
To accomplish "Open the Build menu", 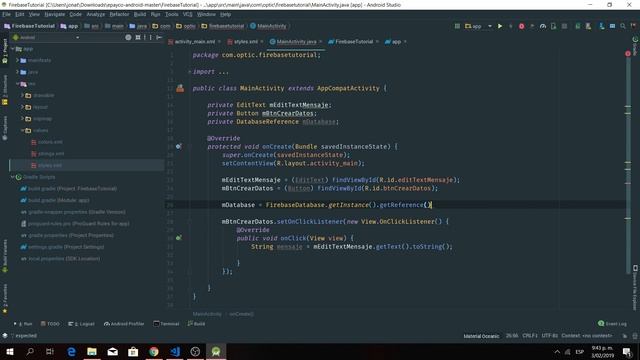I will pos(140,14).
